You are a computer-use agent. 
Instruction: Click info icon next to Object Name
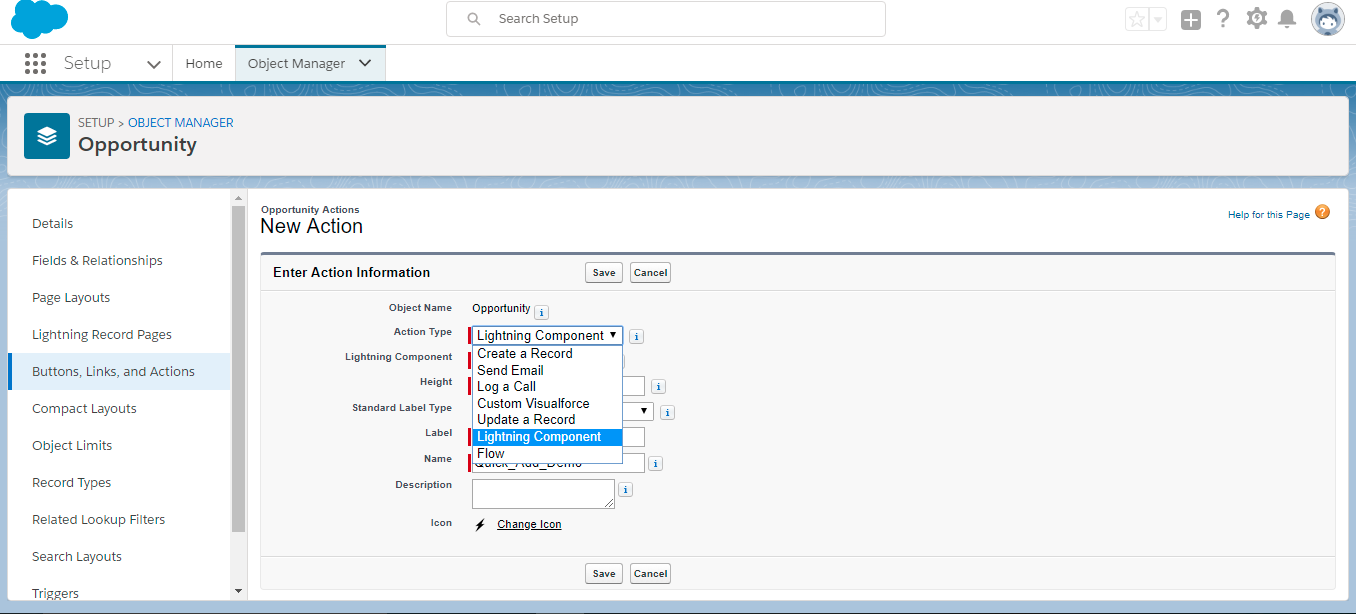pos(541,312)
